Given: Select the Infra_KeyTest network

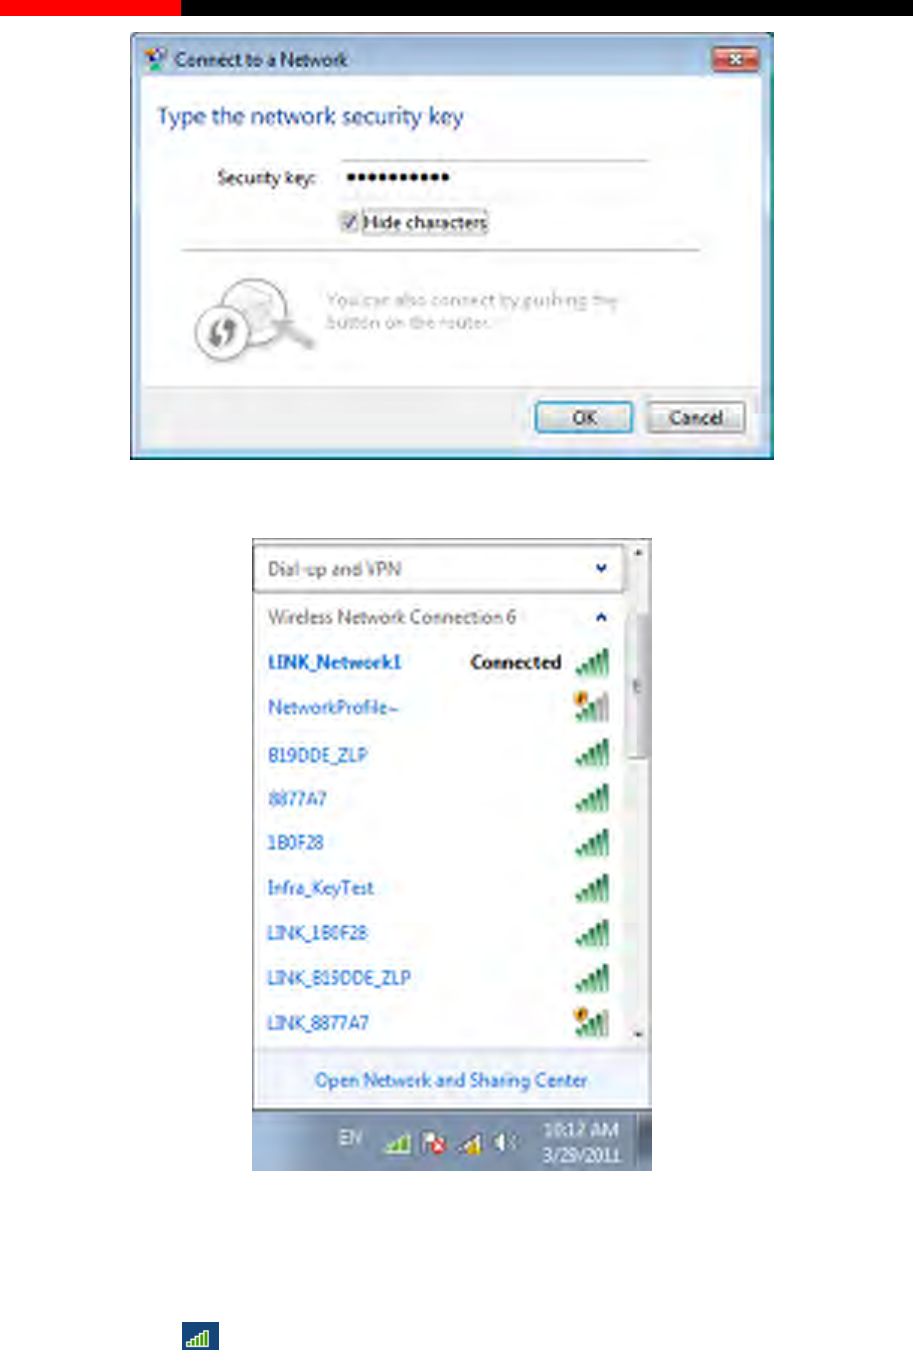Looking at the screenshot, I should pyautogui.click(x=320, y=888).
